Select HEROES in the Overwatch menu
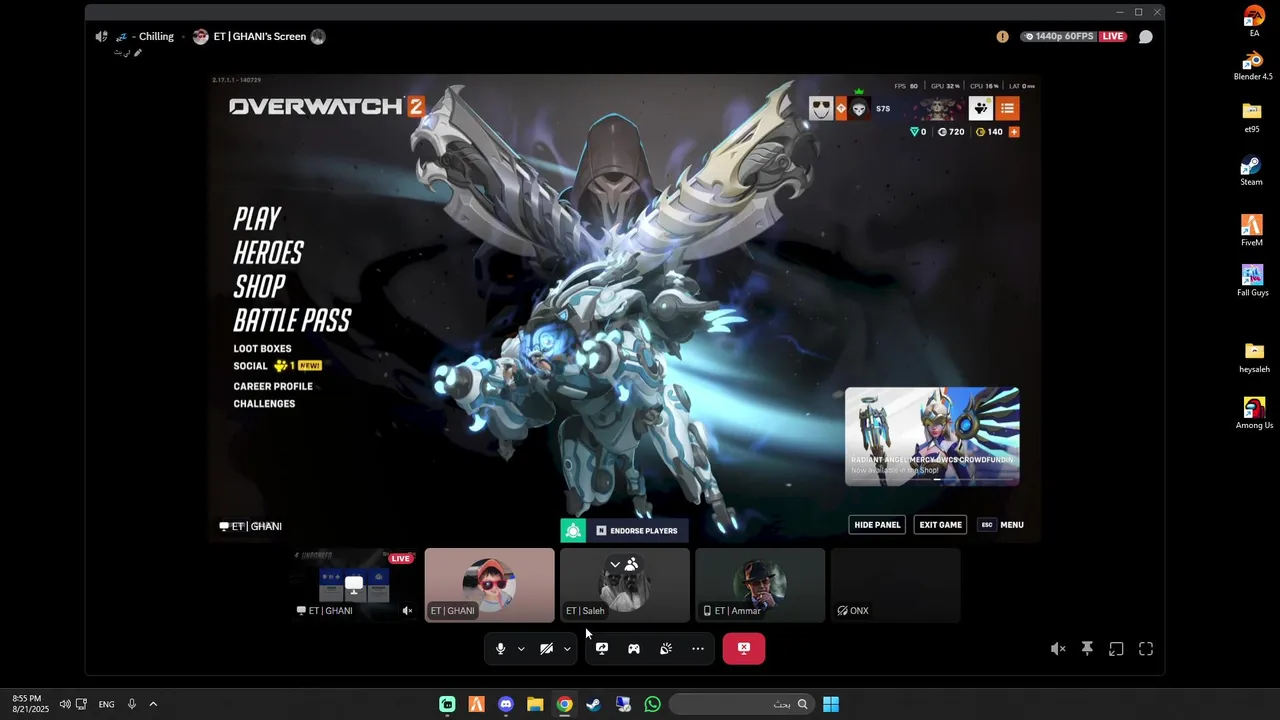The width and height of the screenshot is (1280, 720). coord(268,253)
